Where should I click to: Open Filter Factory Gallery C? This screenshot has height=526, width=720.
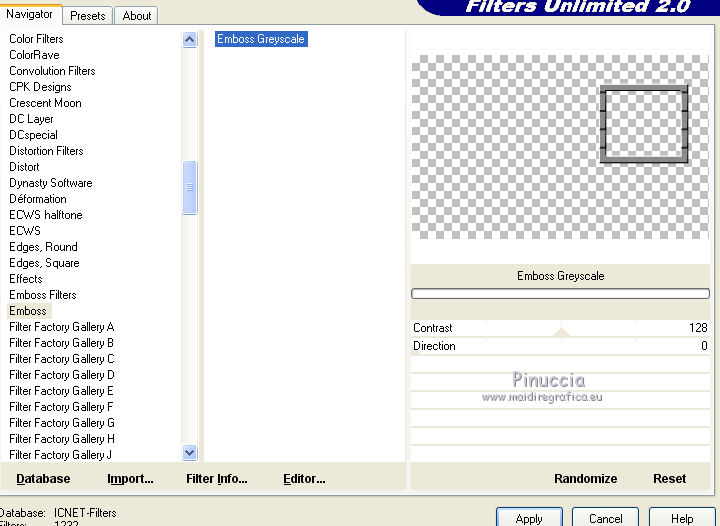pyautogui.click(x=62, y=359)
